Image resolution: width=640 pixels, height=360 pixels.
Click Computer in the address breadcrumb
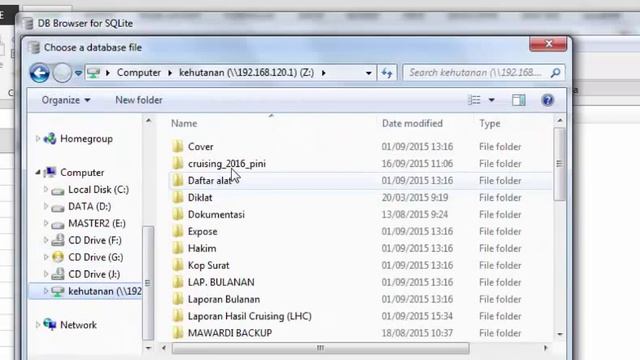click(139, 73)
